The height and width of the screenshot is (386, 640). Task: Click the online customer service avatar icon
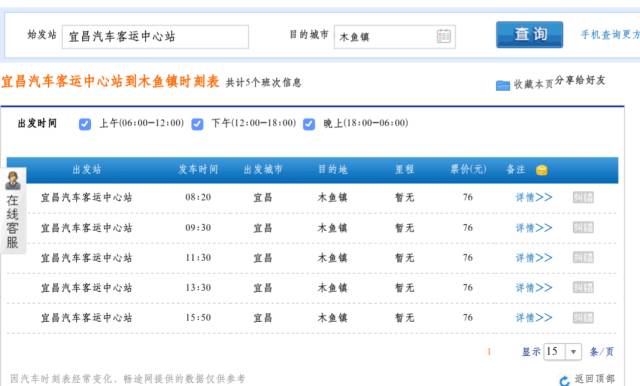[x=13, y=180]
